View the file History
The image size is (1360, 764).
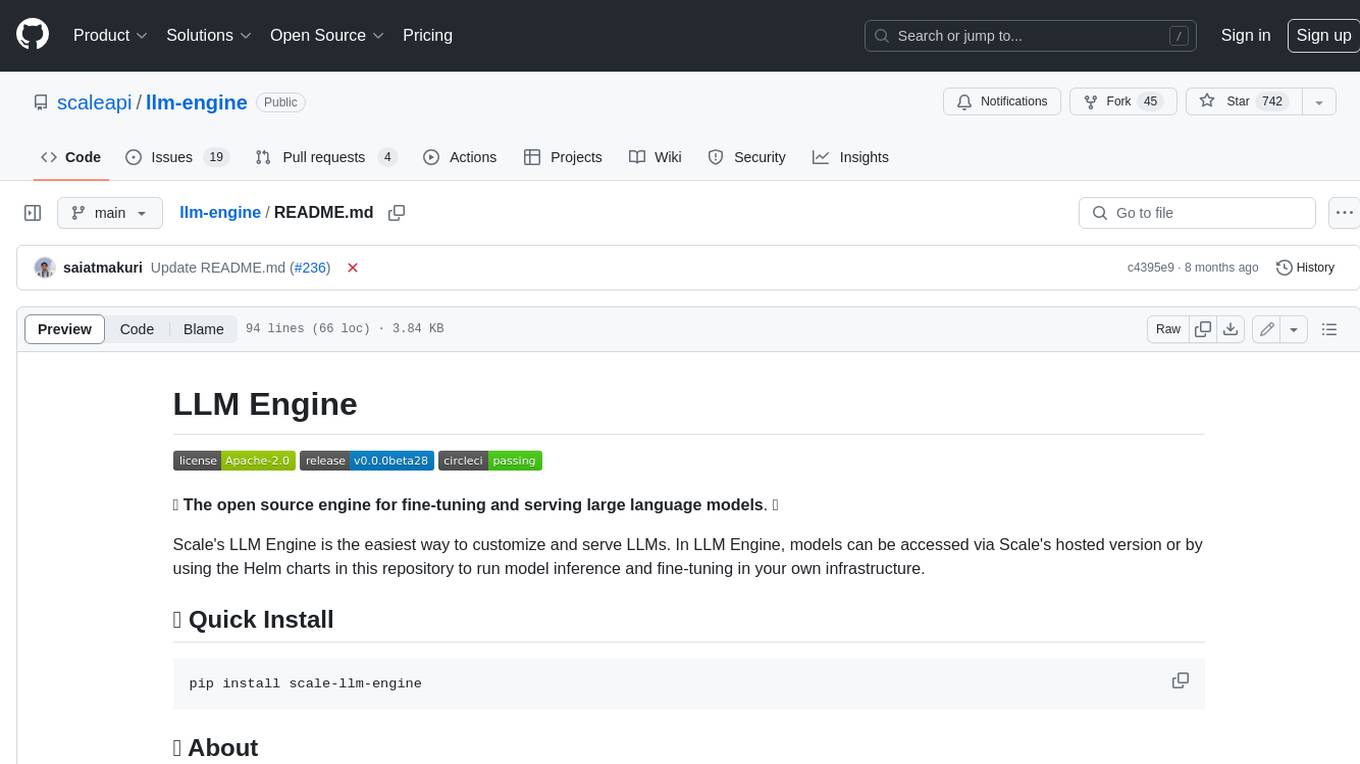[1305, 268]
